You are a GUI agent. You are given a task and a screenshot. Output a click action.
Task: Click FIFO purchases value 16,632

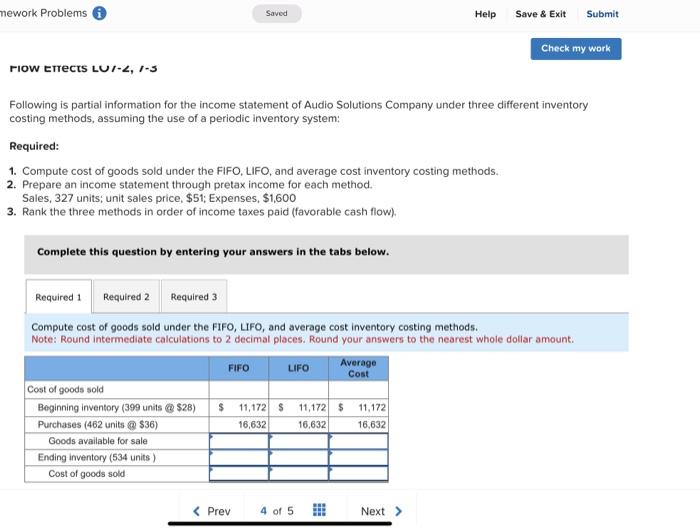pyautogui.click(x=252, y=424)
